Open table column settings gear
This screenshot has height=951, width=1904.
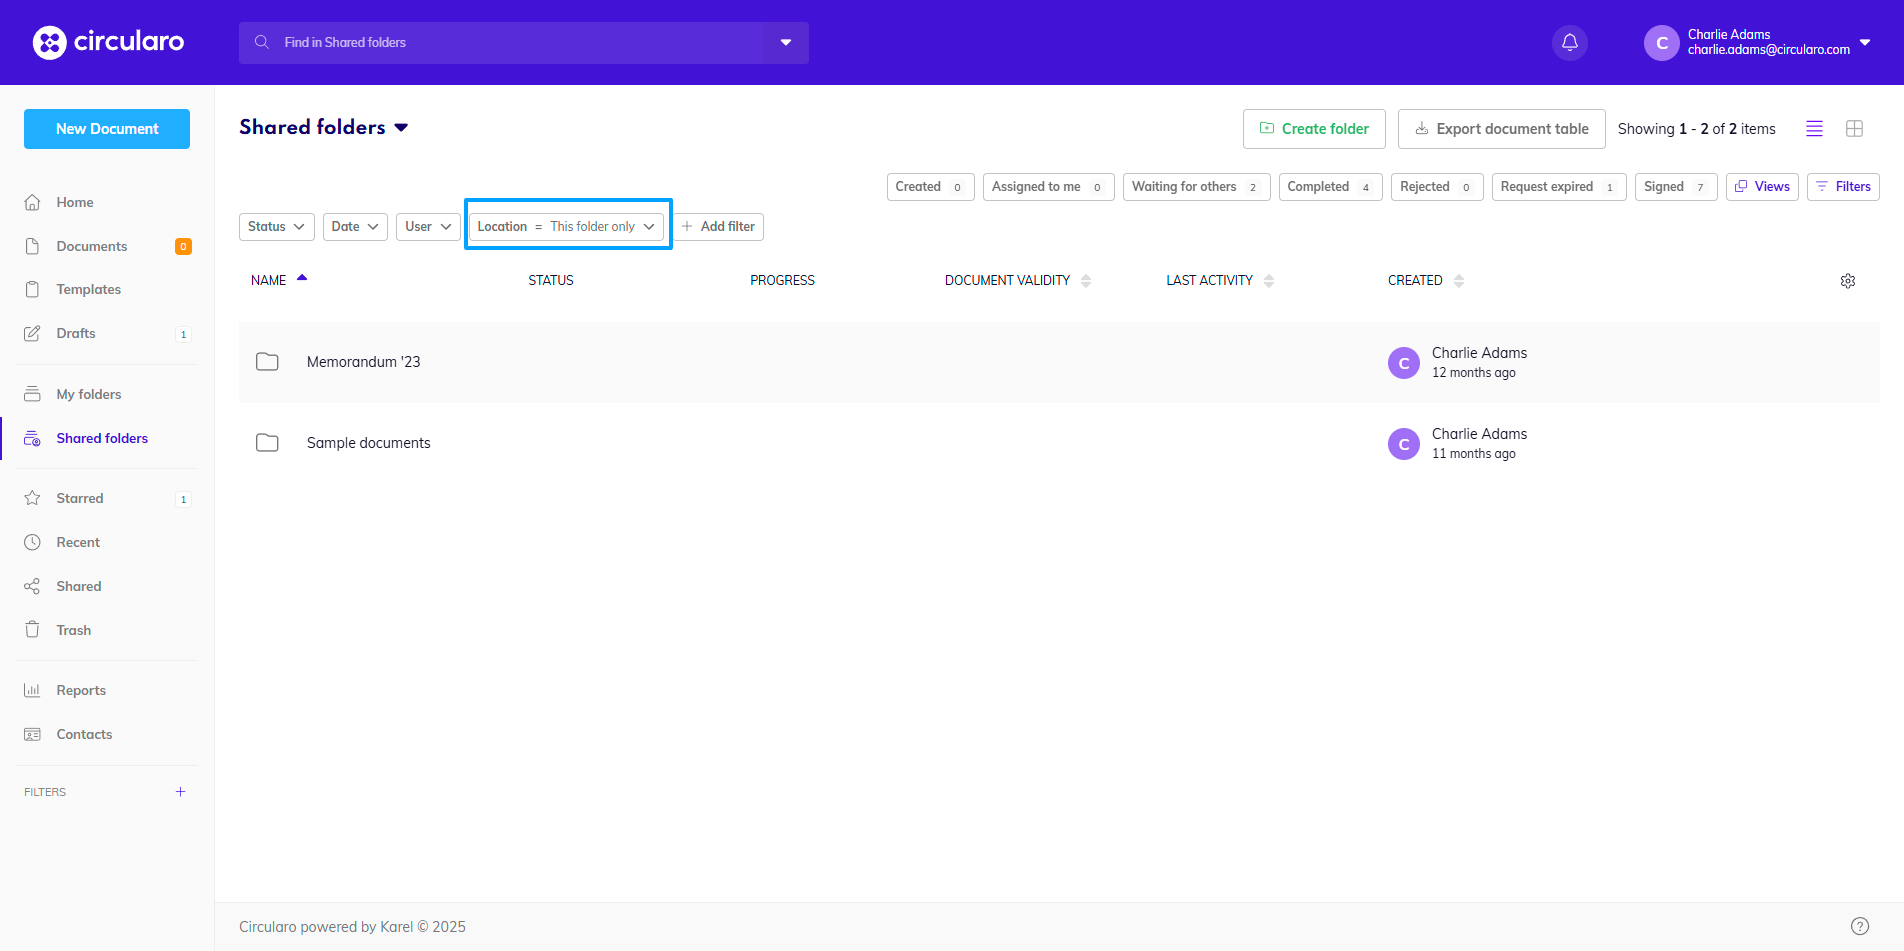pos(1847,281)
